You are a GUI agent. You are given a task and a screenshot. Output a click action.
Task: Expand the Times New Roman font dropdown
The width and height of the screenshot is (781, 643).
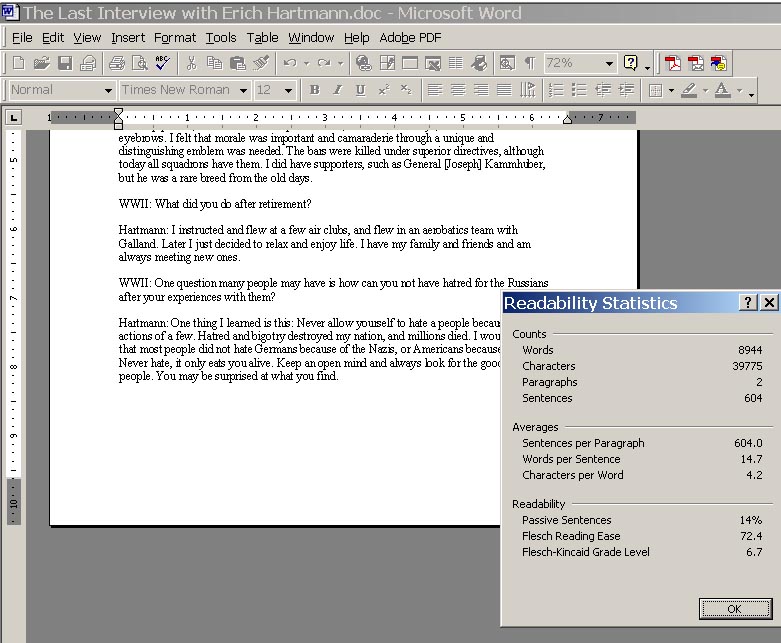point(243,90)
